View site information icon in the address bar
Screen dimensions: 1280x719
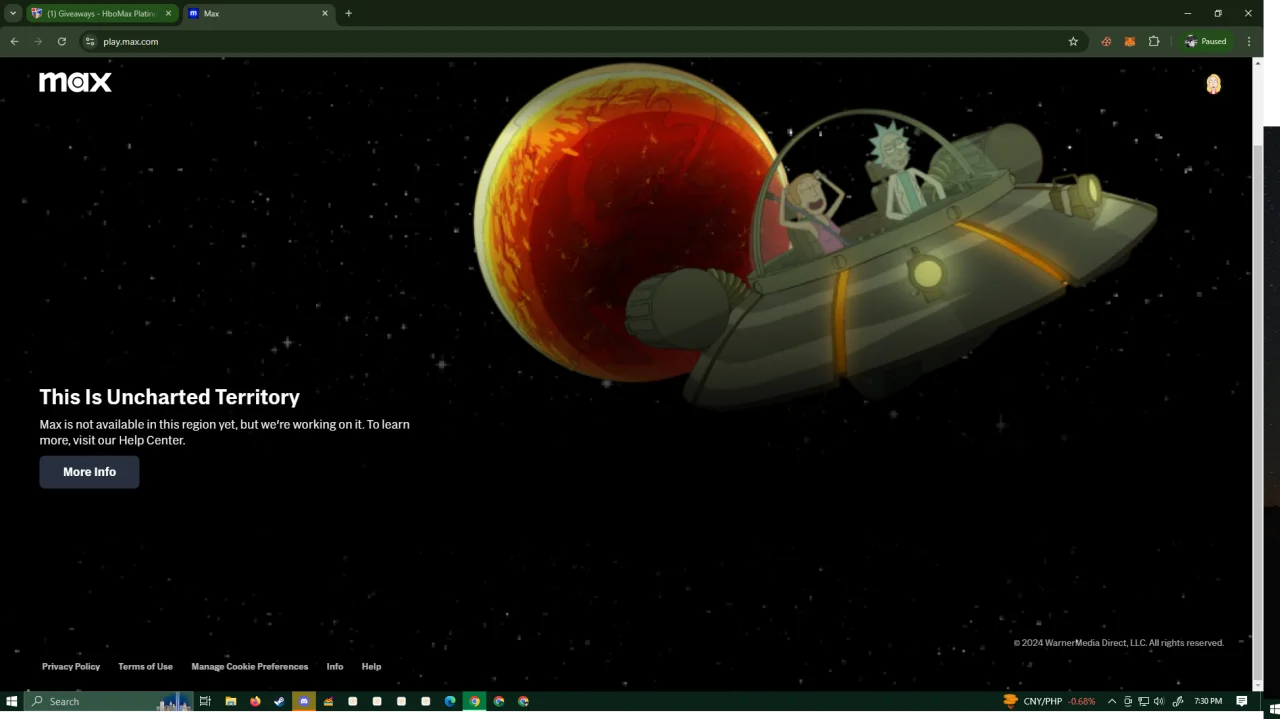(90, 42)
